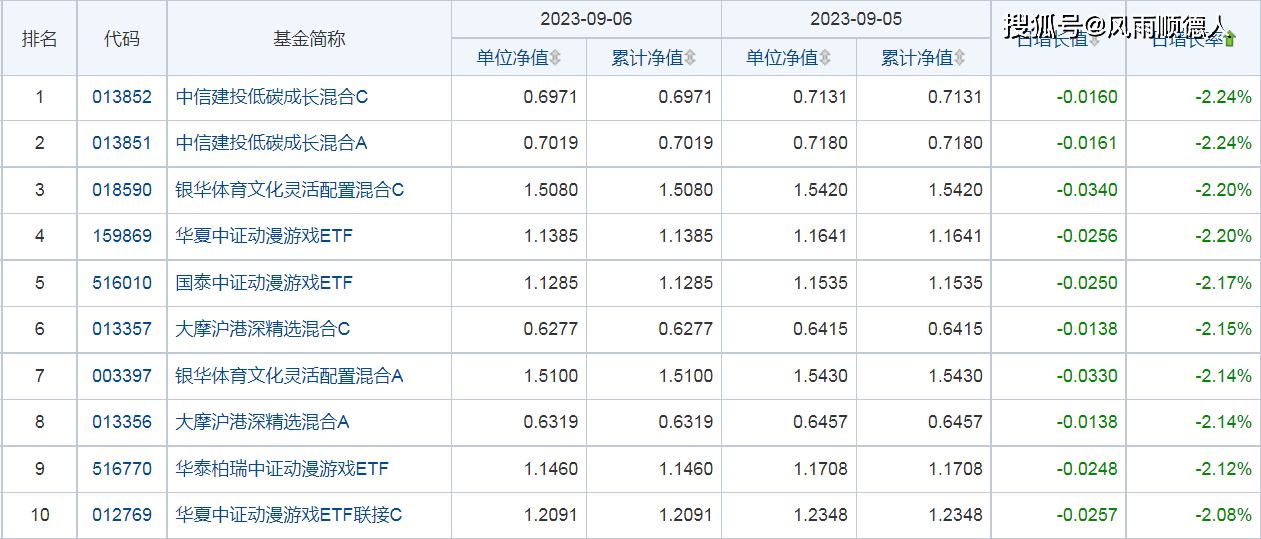Click the 华夏中证动漫游戏ETF fund name
This screenshot has height=539, width=1261.
tap(265, 236)
